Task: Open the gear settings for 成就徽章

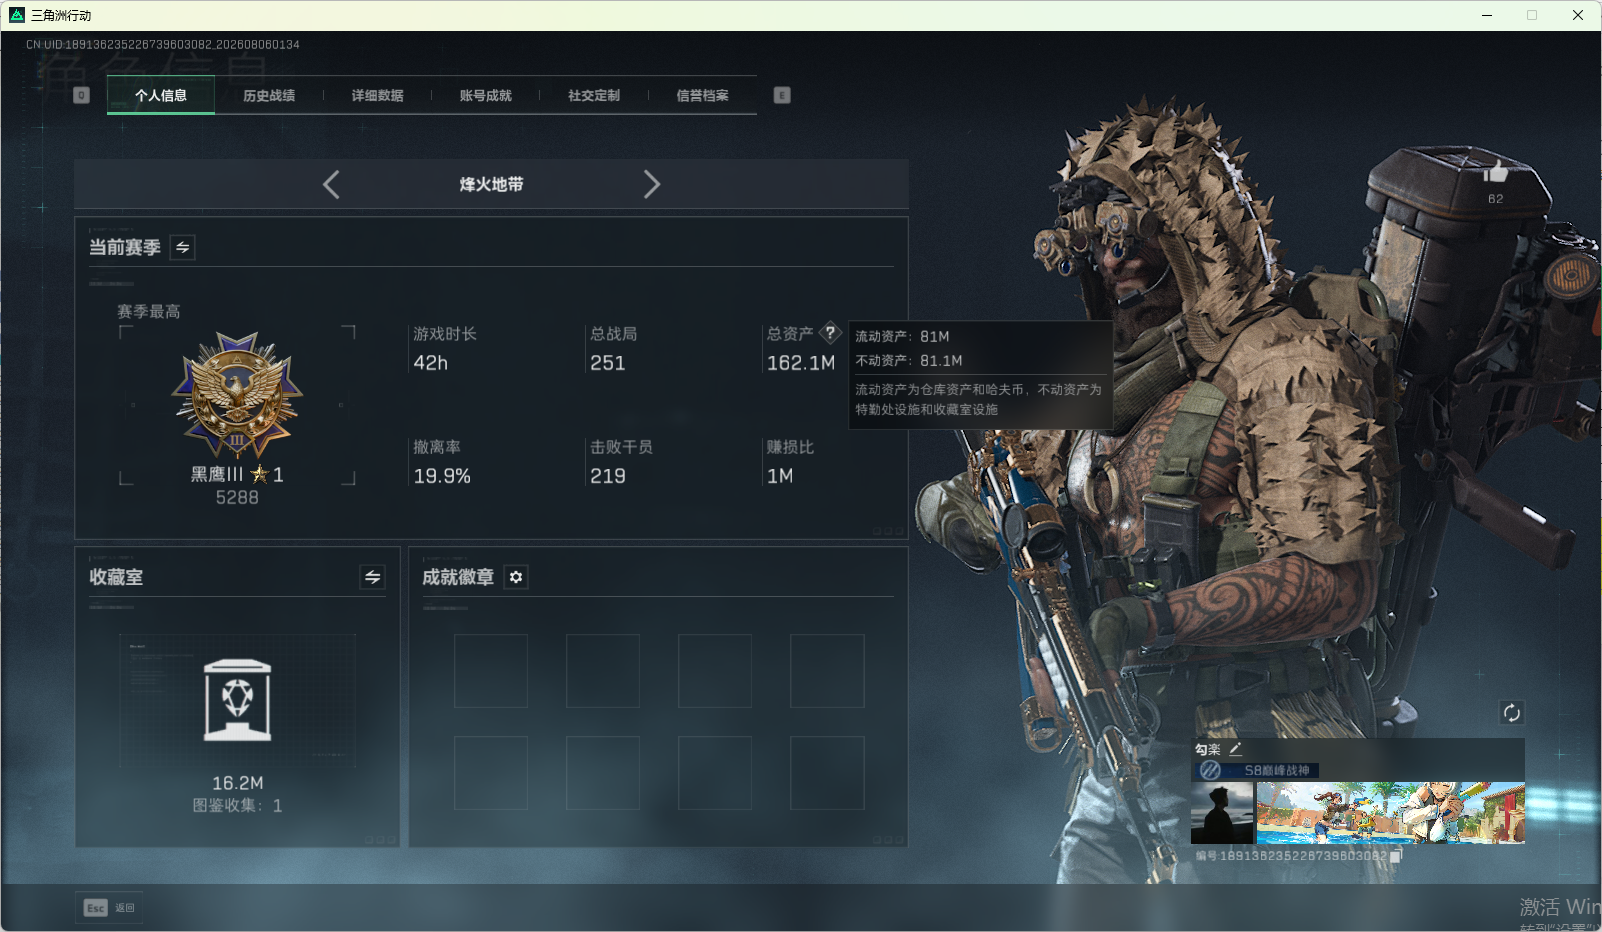Action: pos(516,577)
